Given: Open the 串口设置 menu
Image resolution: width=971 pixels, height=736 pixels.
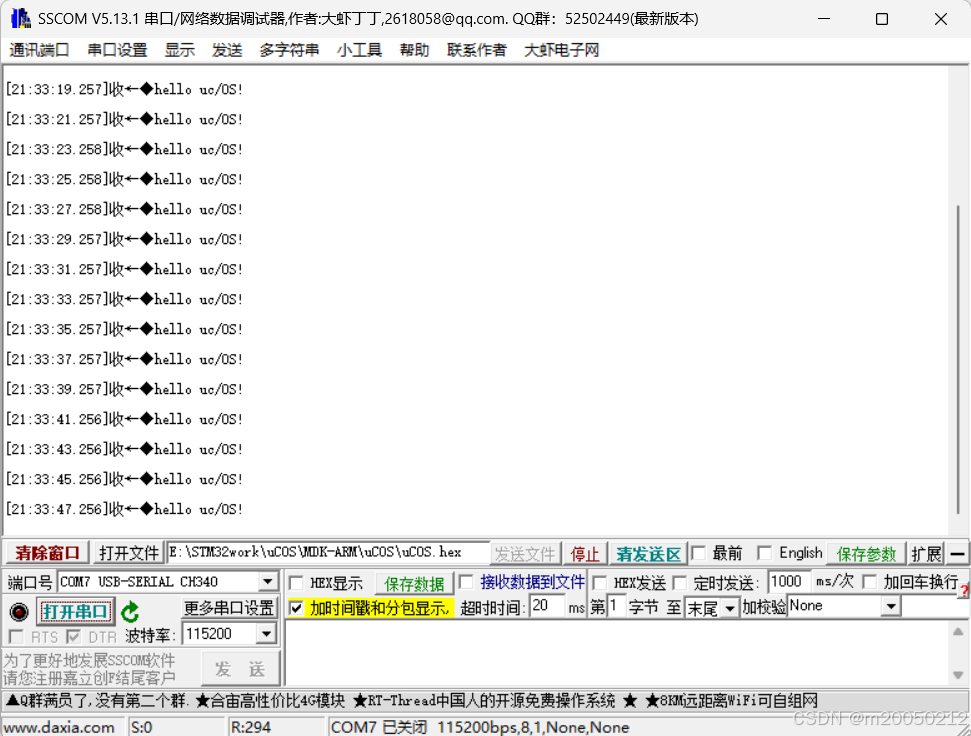Looking at the screenshot, I should (117, 50).
